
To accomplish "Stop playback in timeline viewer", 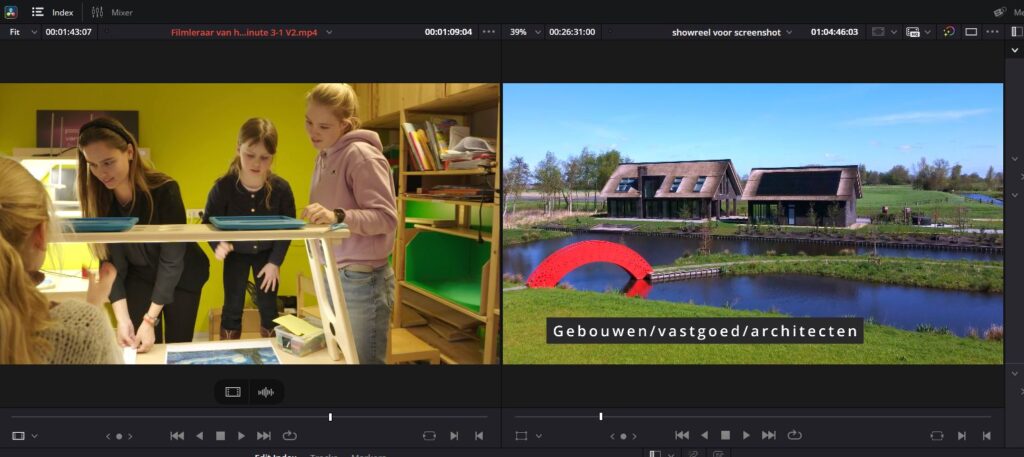I will click(x=726, y=435).
